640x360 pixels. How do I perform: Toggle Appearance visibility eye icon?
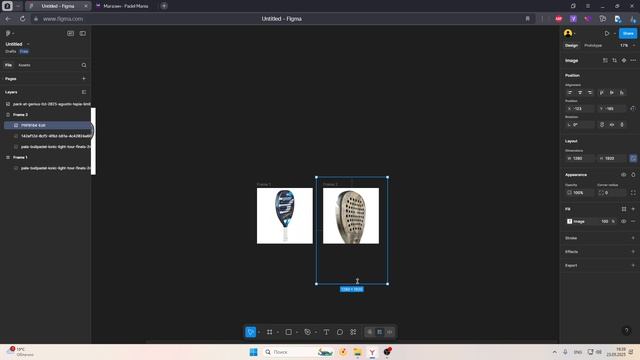pyautogui.click(x=623, y=175)
